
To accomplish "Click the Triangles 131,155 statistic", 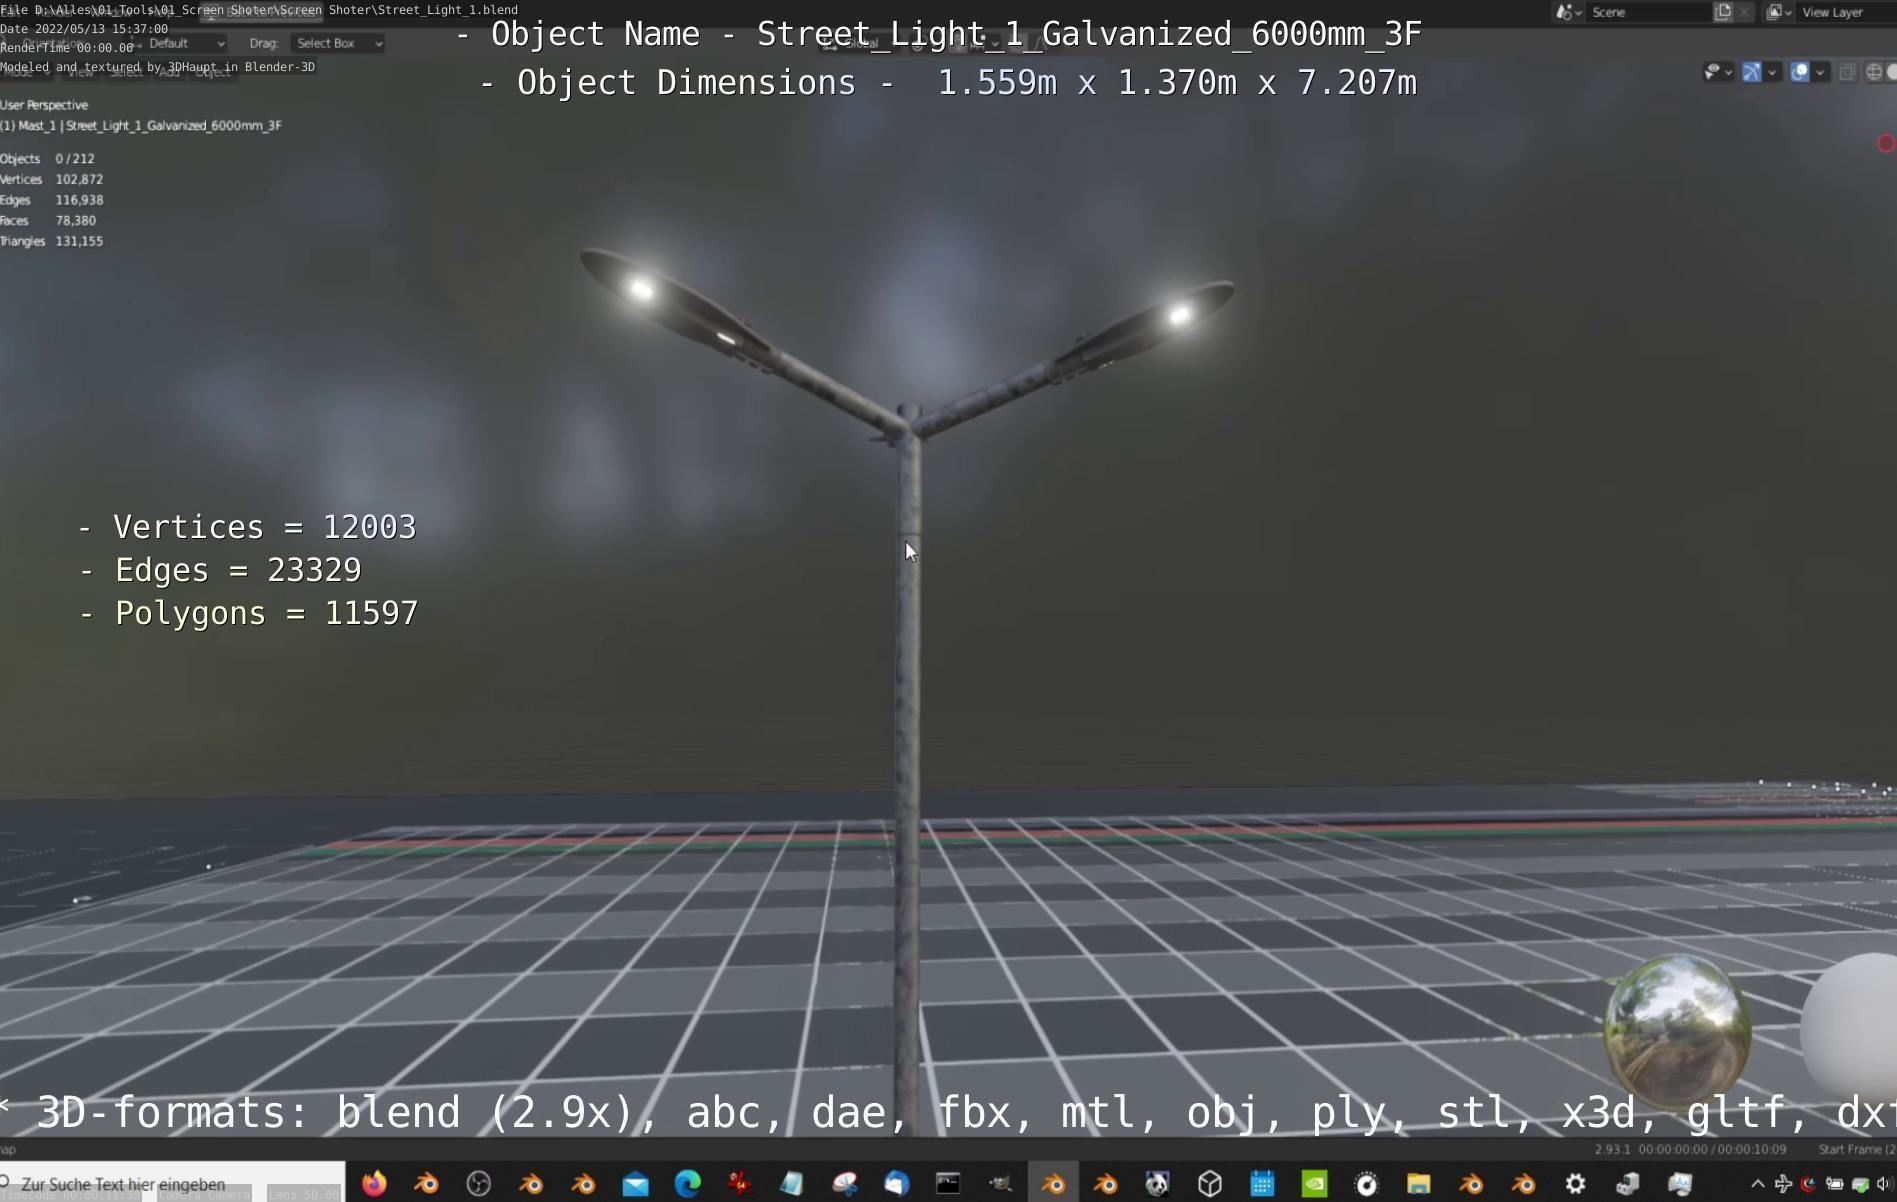I will click(x=52, y=241).
